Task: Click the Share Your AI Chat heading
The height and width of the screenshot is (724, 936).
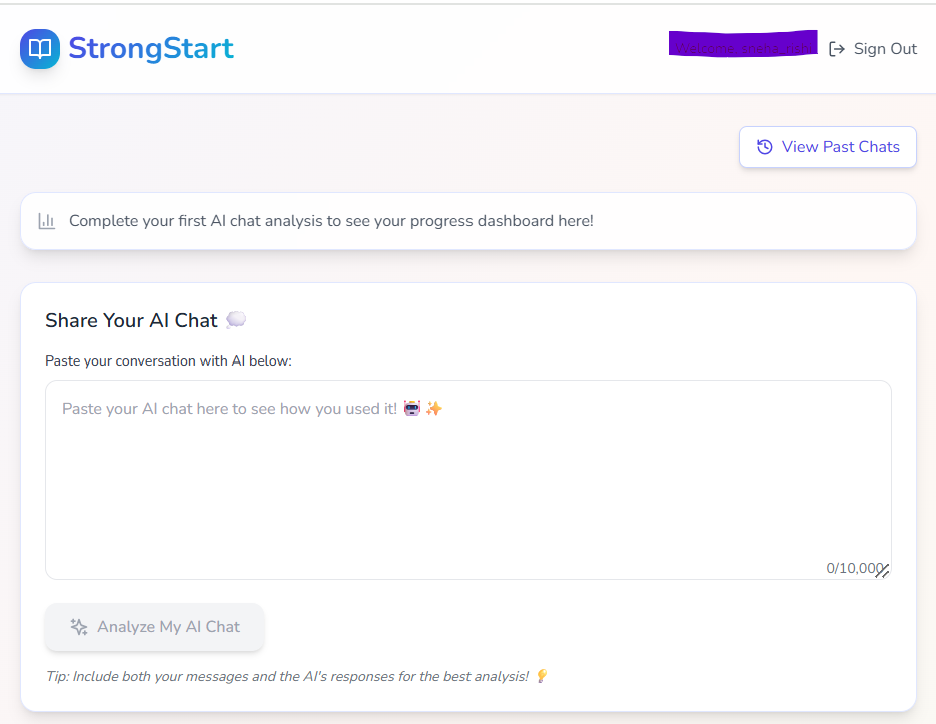Action: 131,320
